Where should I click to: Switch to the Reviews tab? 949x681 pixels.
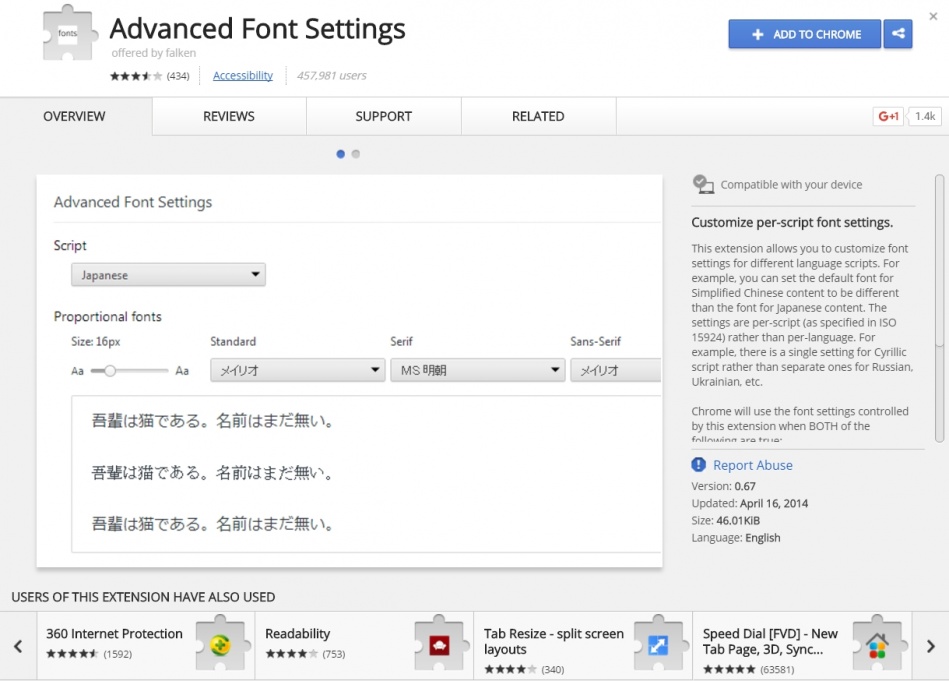[x=229, y=116]
